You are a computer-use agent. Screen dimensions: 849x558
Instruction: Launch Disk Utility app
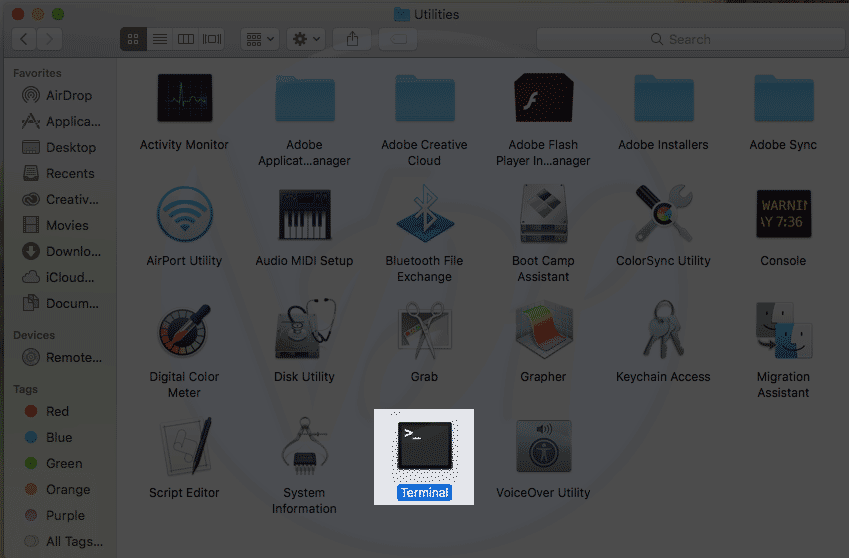304,331
